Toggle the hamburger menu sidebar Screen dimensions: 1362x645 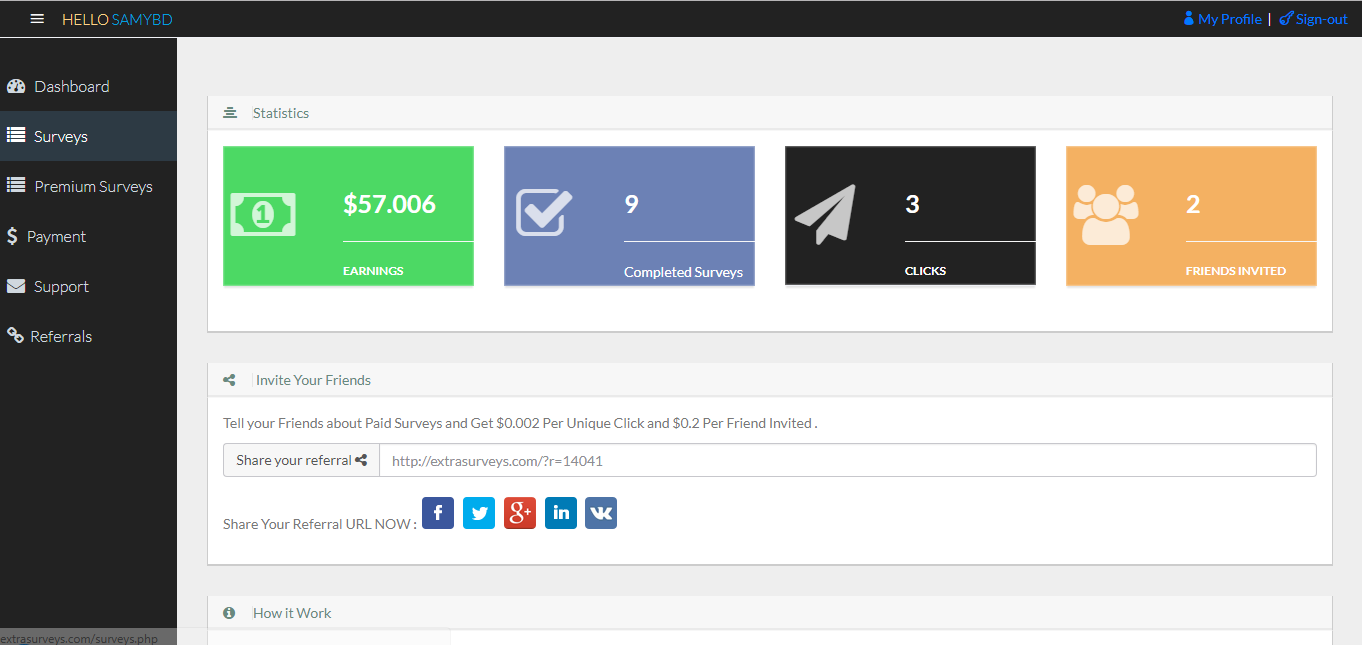[38, 19]
